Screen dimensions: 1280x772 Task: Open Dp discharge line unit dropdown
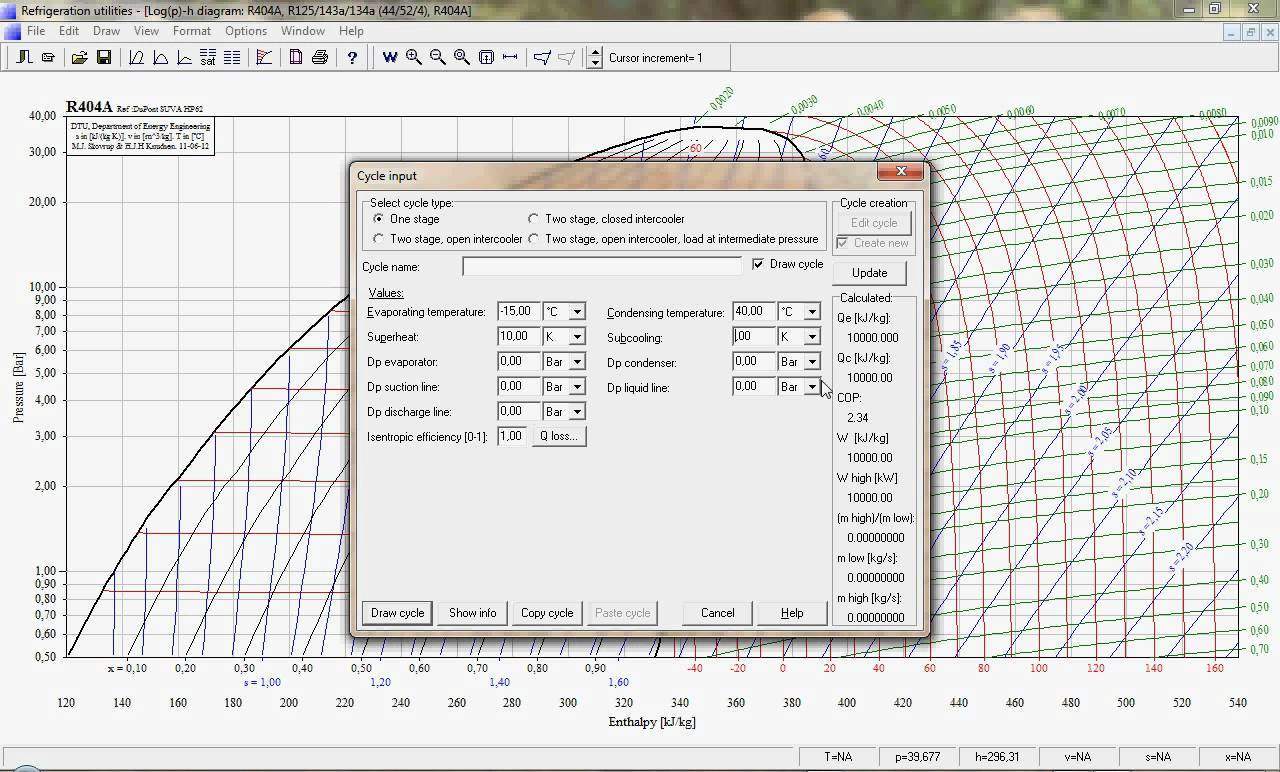[577, 412]
